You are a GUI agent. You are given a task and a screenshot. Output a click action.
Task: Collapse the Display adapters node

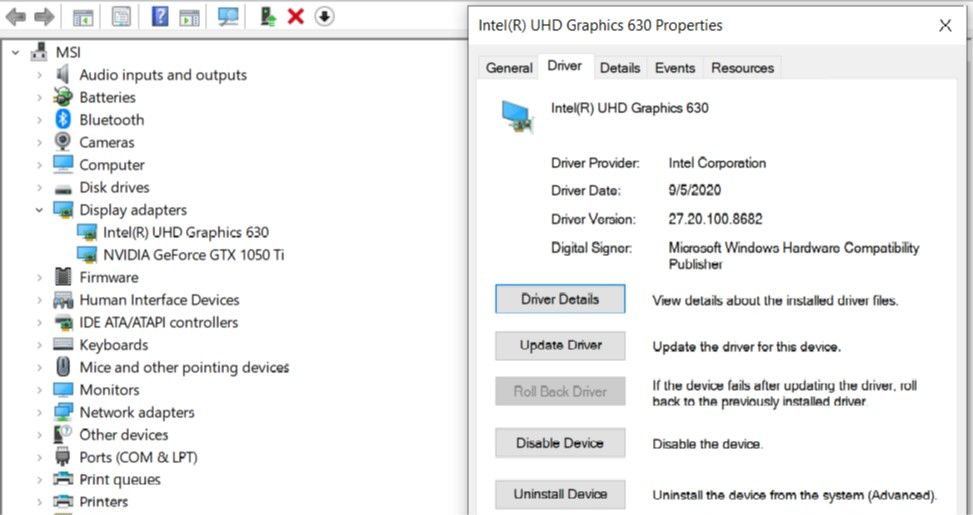click(x=39, y=210)
